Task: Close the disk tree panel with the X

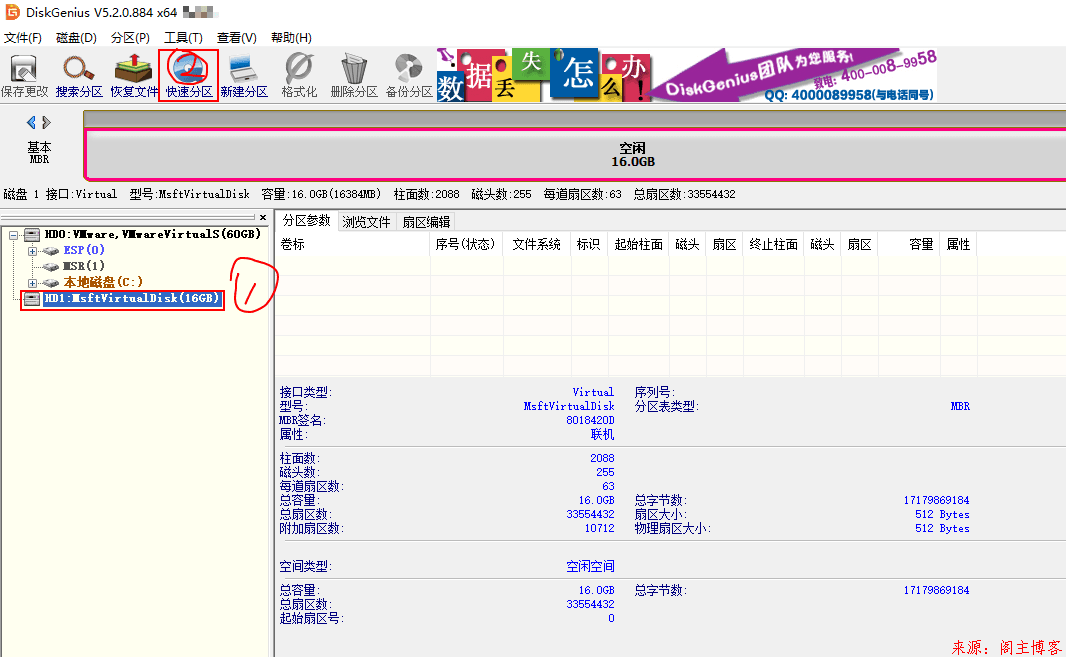Action: pyautogui.click(x=263, y=218)
